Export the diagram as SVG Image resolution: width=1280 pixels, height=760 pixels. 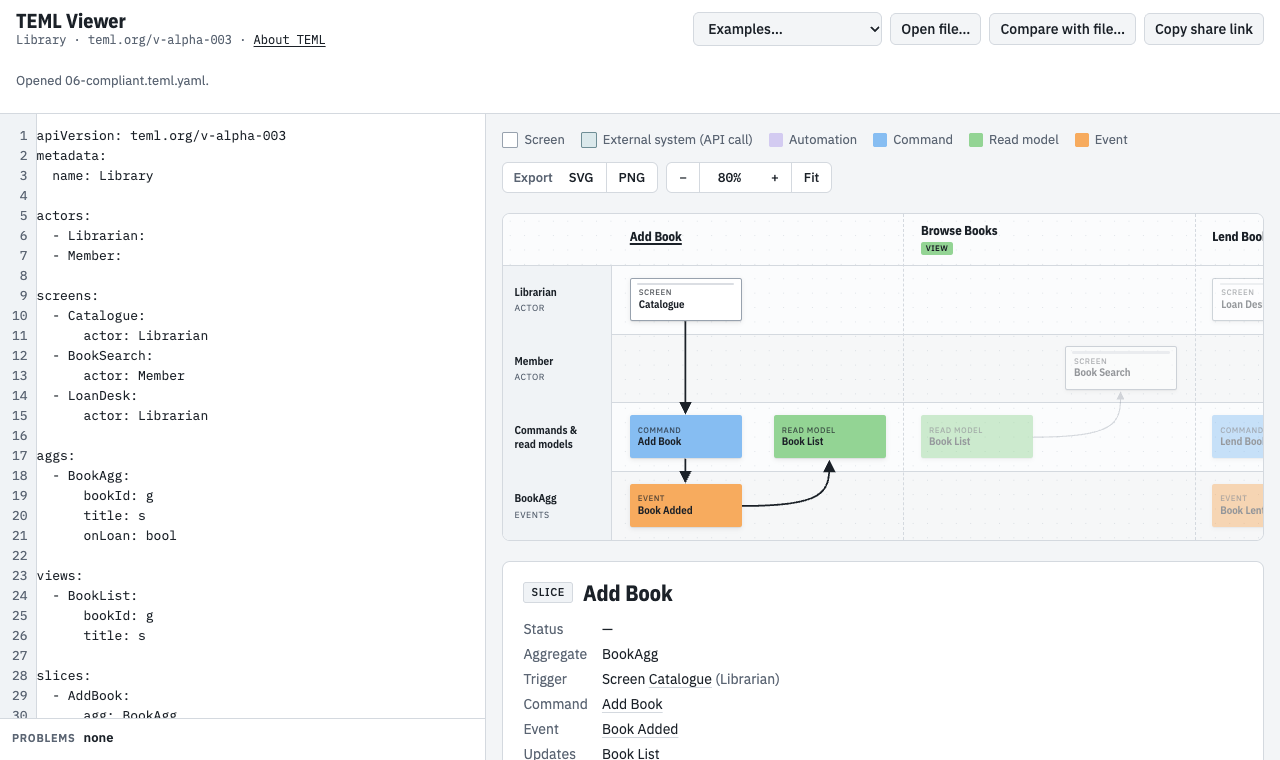581,178
